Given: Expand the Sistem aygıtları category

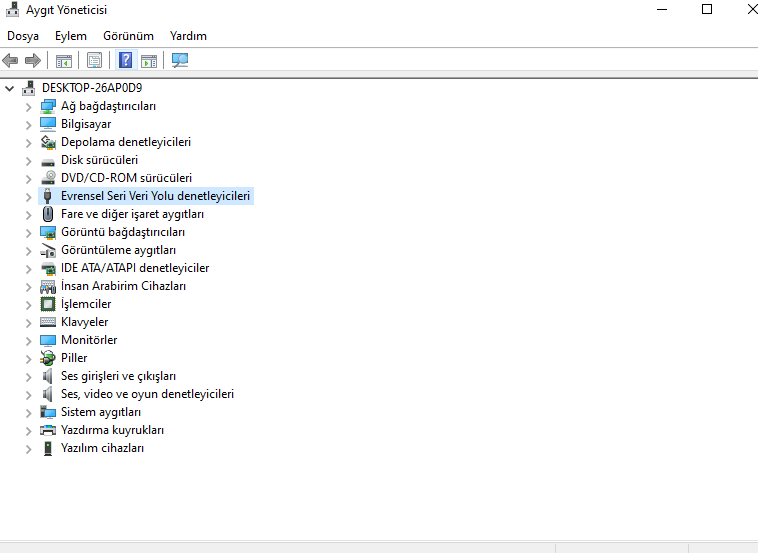Looking at the screenshot, I should point(29,412).
